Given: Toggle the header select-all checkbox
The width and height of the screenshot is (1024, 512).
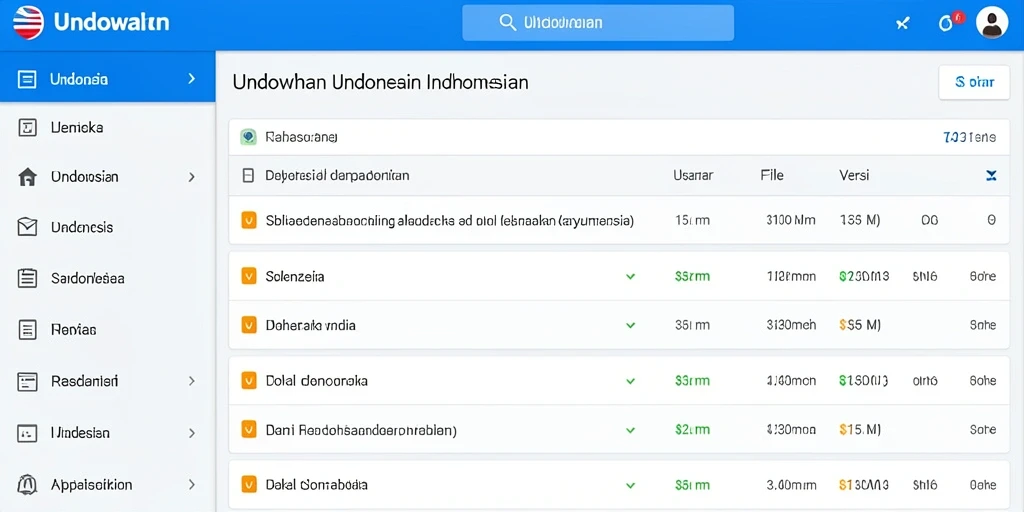Looking at the screenshot, I should click(248, 176).
